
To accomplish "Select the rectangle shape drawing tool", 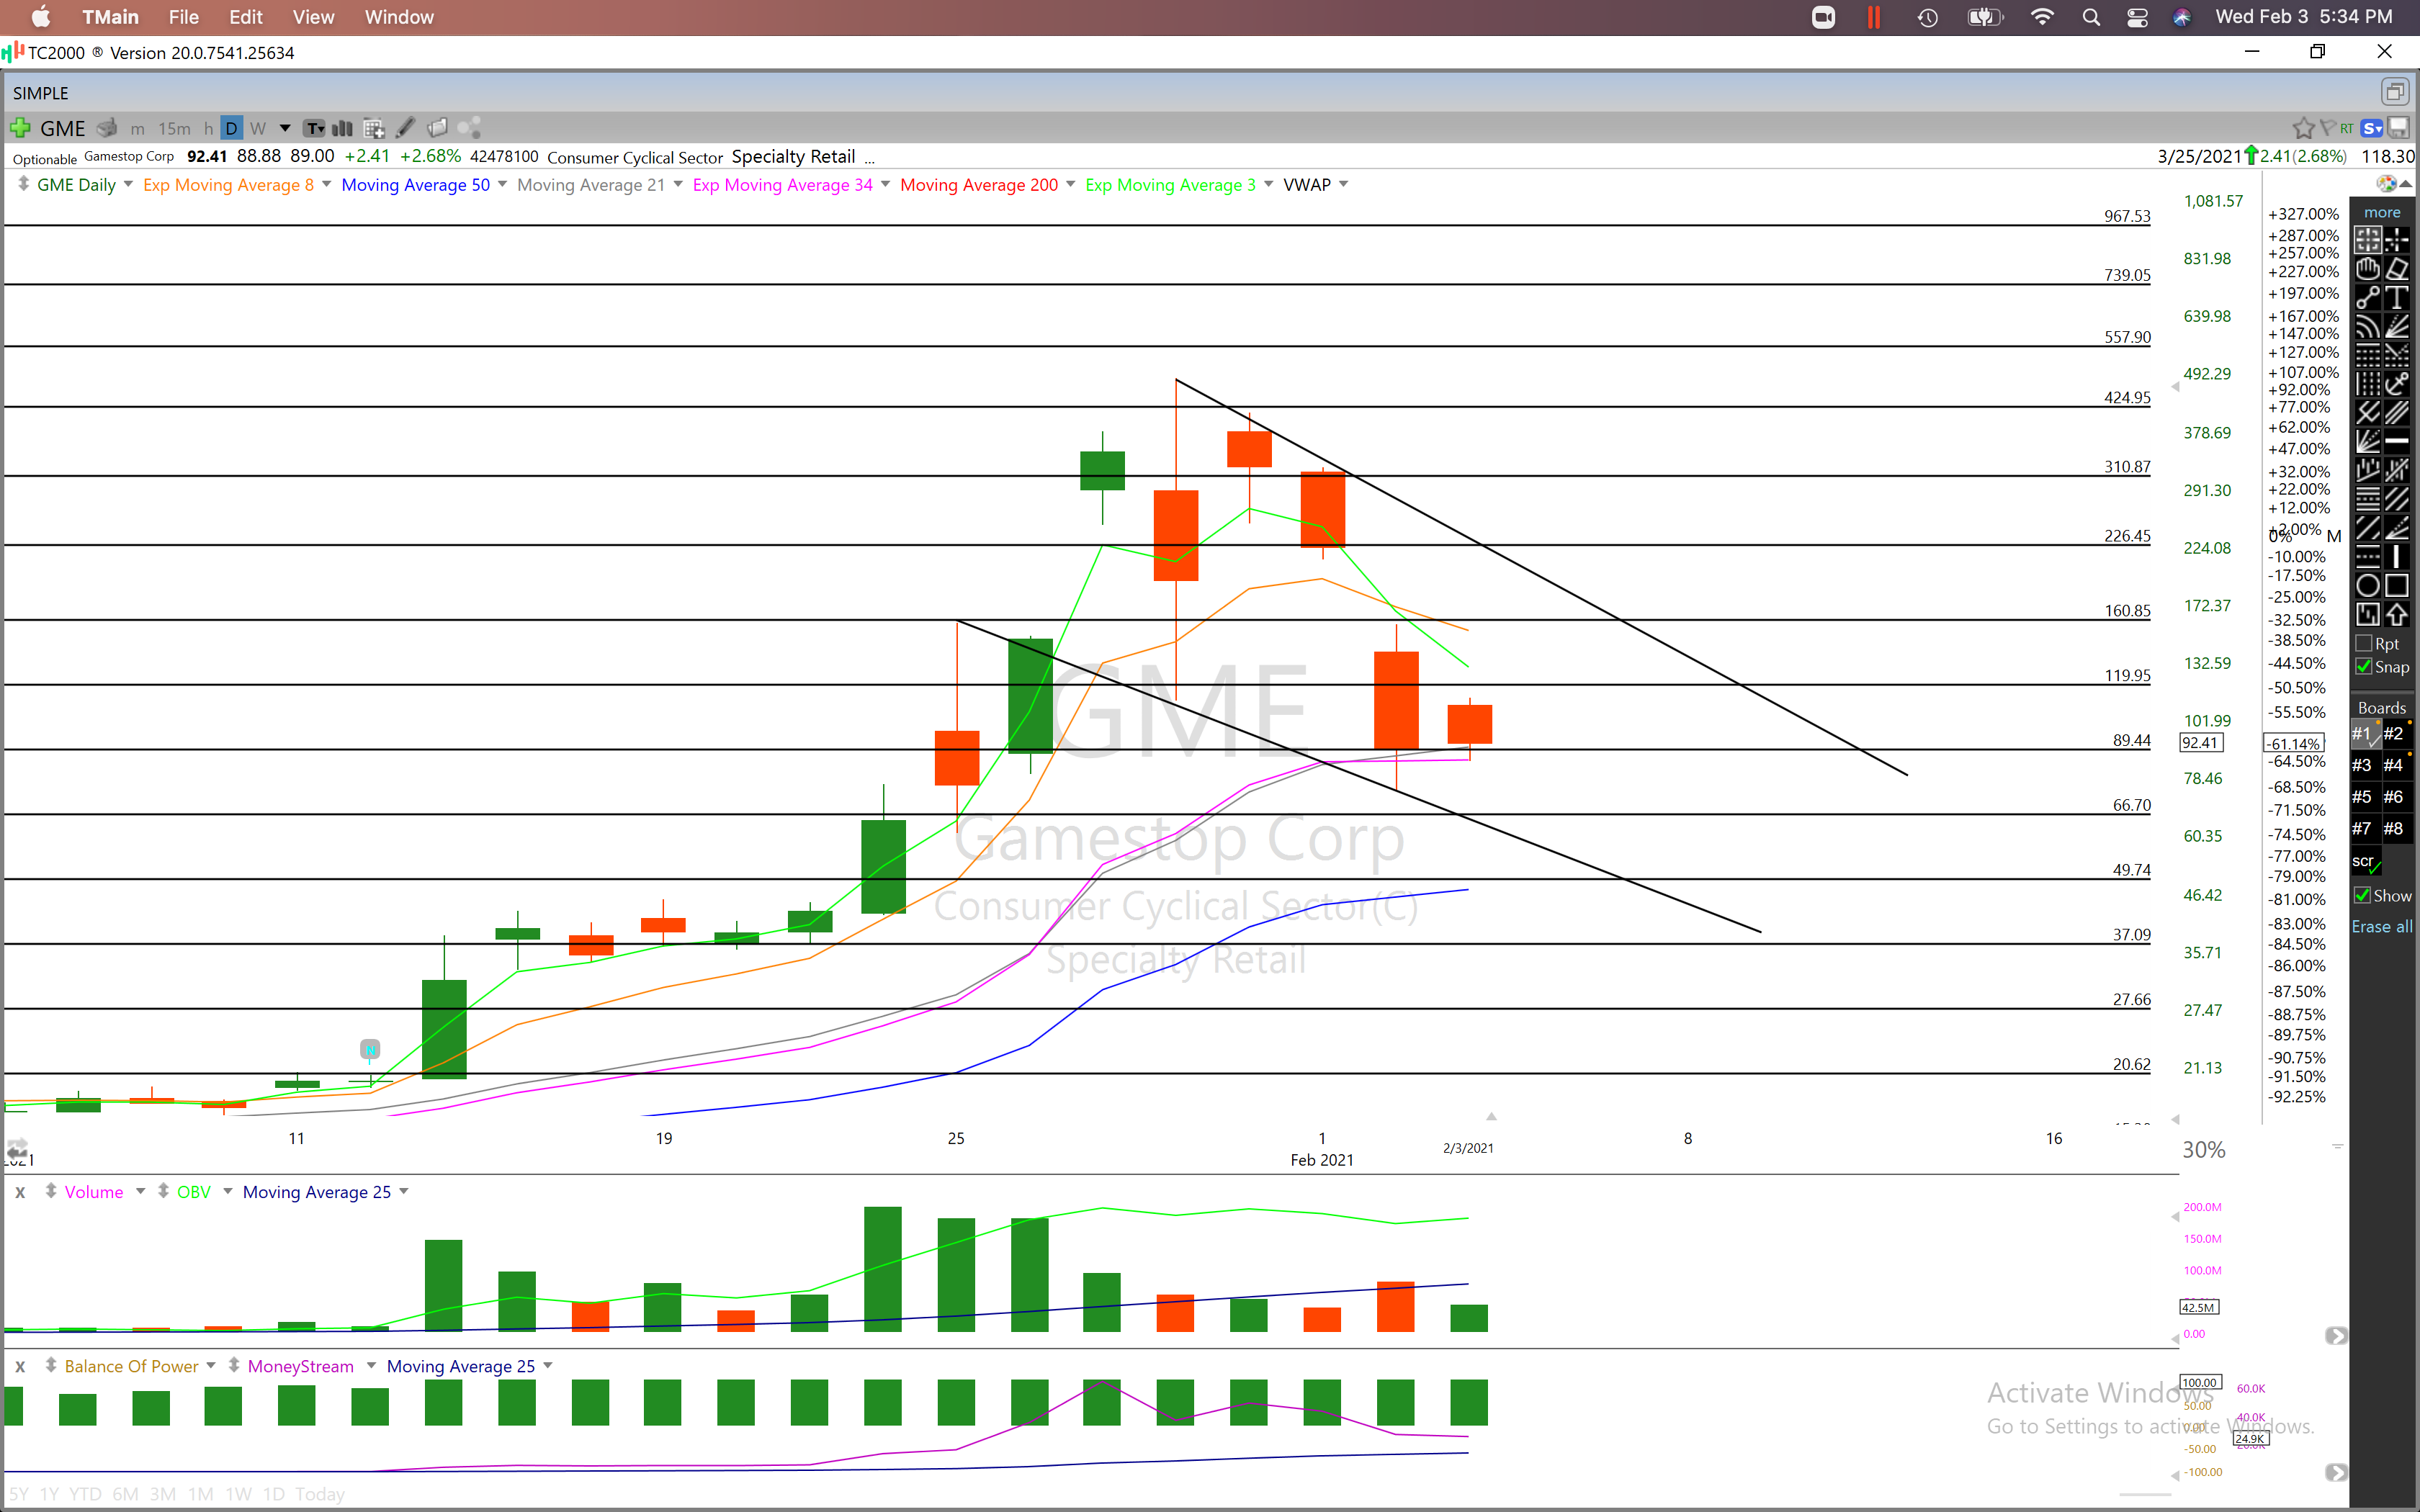I will 2397,586.
